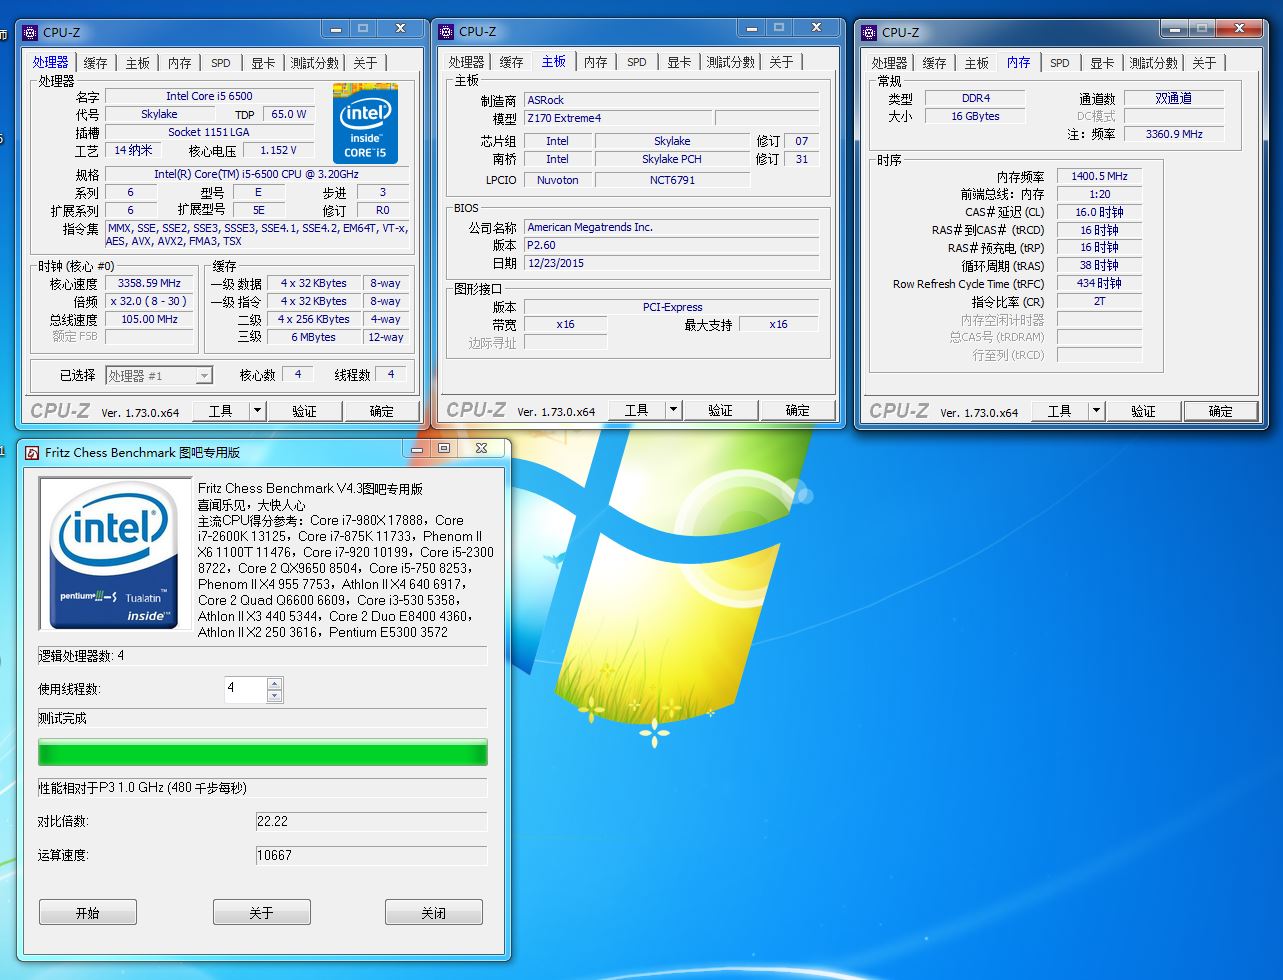Viewport: 1283px width, 980px height.
Task: Decrease thread count with down spinner arrow
Action: tap(275, 695)
